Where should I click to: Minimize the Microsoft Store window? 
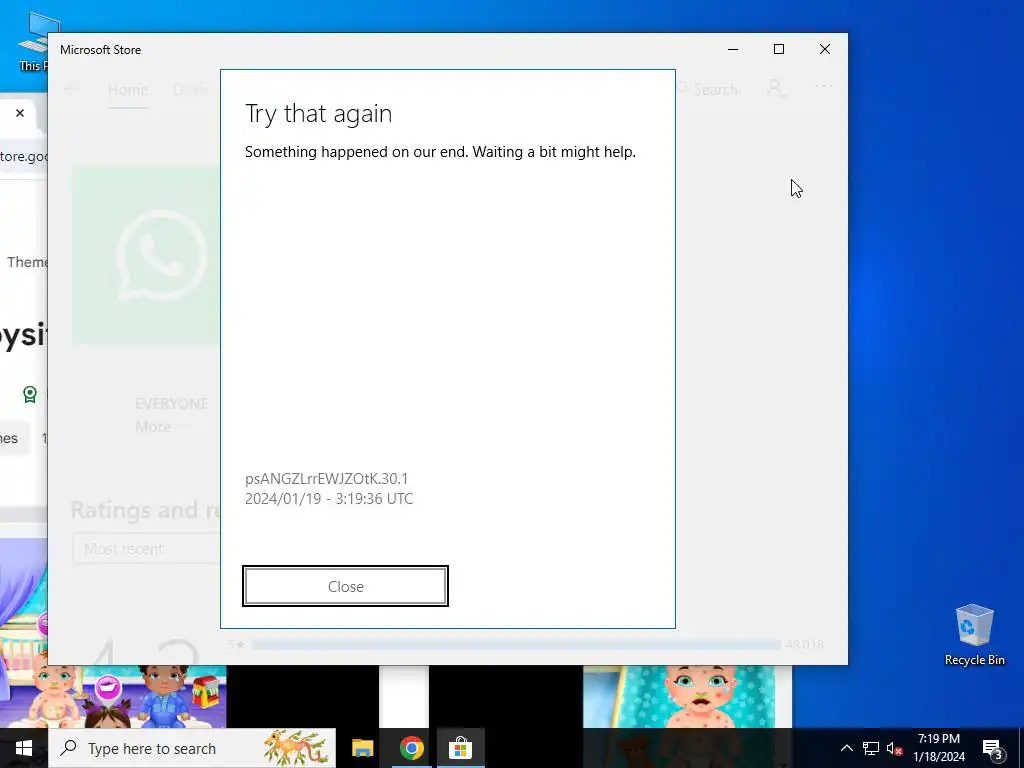733,50
